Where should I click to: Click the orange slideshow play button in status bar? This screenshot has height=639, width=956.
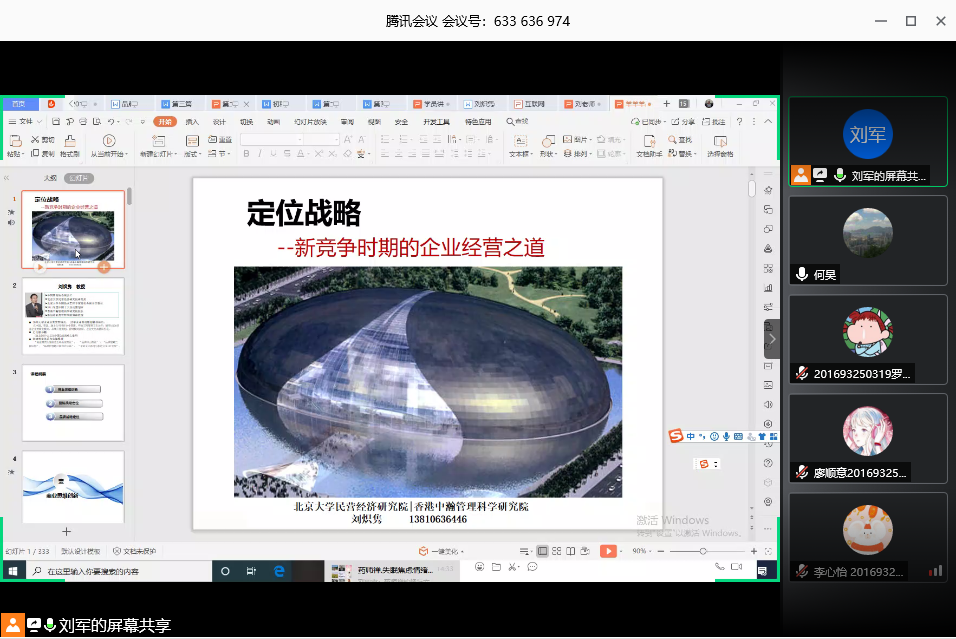point(608,551)
